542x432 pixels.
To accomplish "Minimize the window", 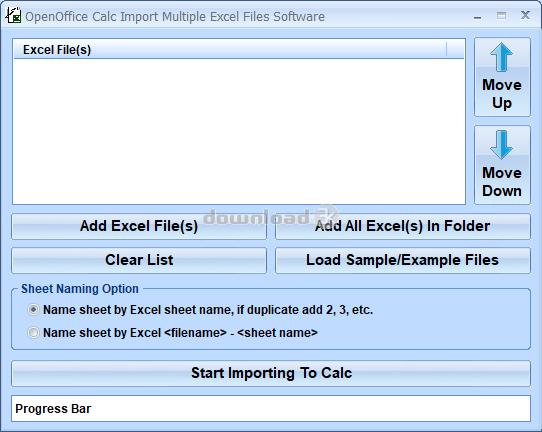I will point(477,16).
